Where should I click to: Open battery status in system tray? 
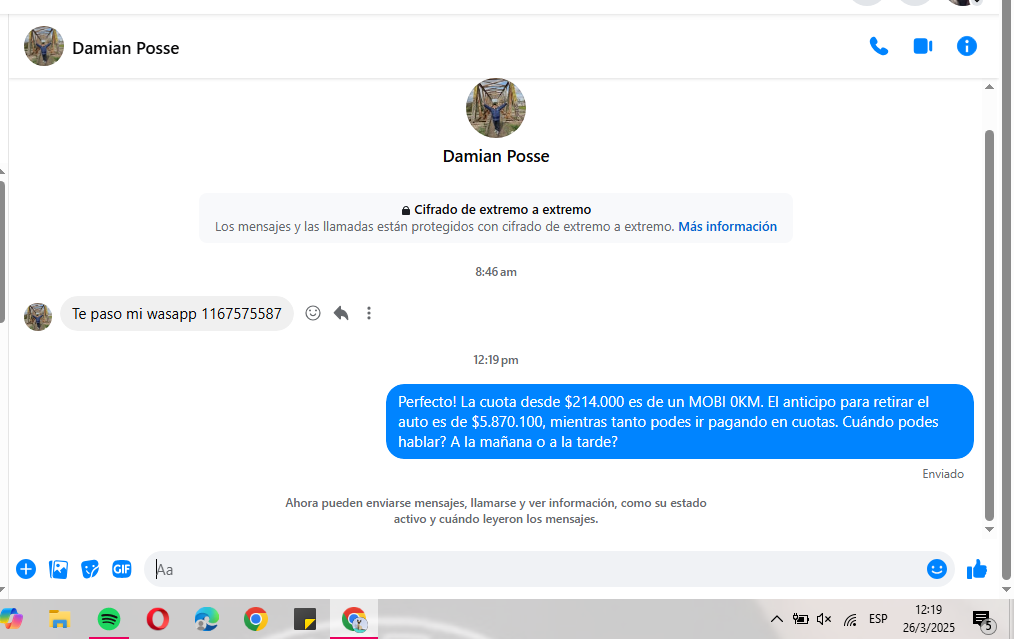[801, 619]
